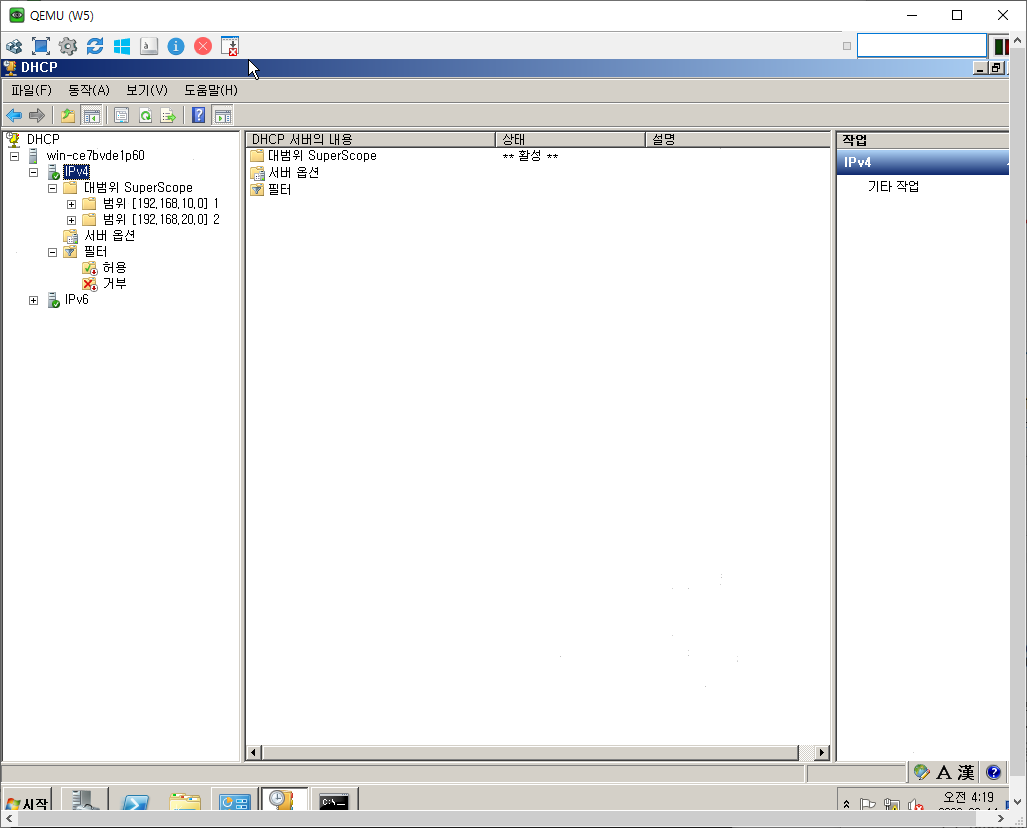Collapse the 필터 tree node
The height and width of the screenshot is (828, 1027).
(x=52, y=252)
